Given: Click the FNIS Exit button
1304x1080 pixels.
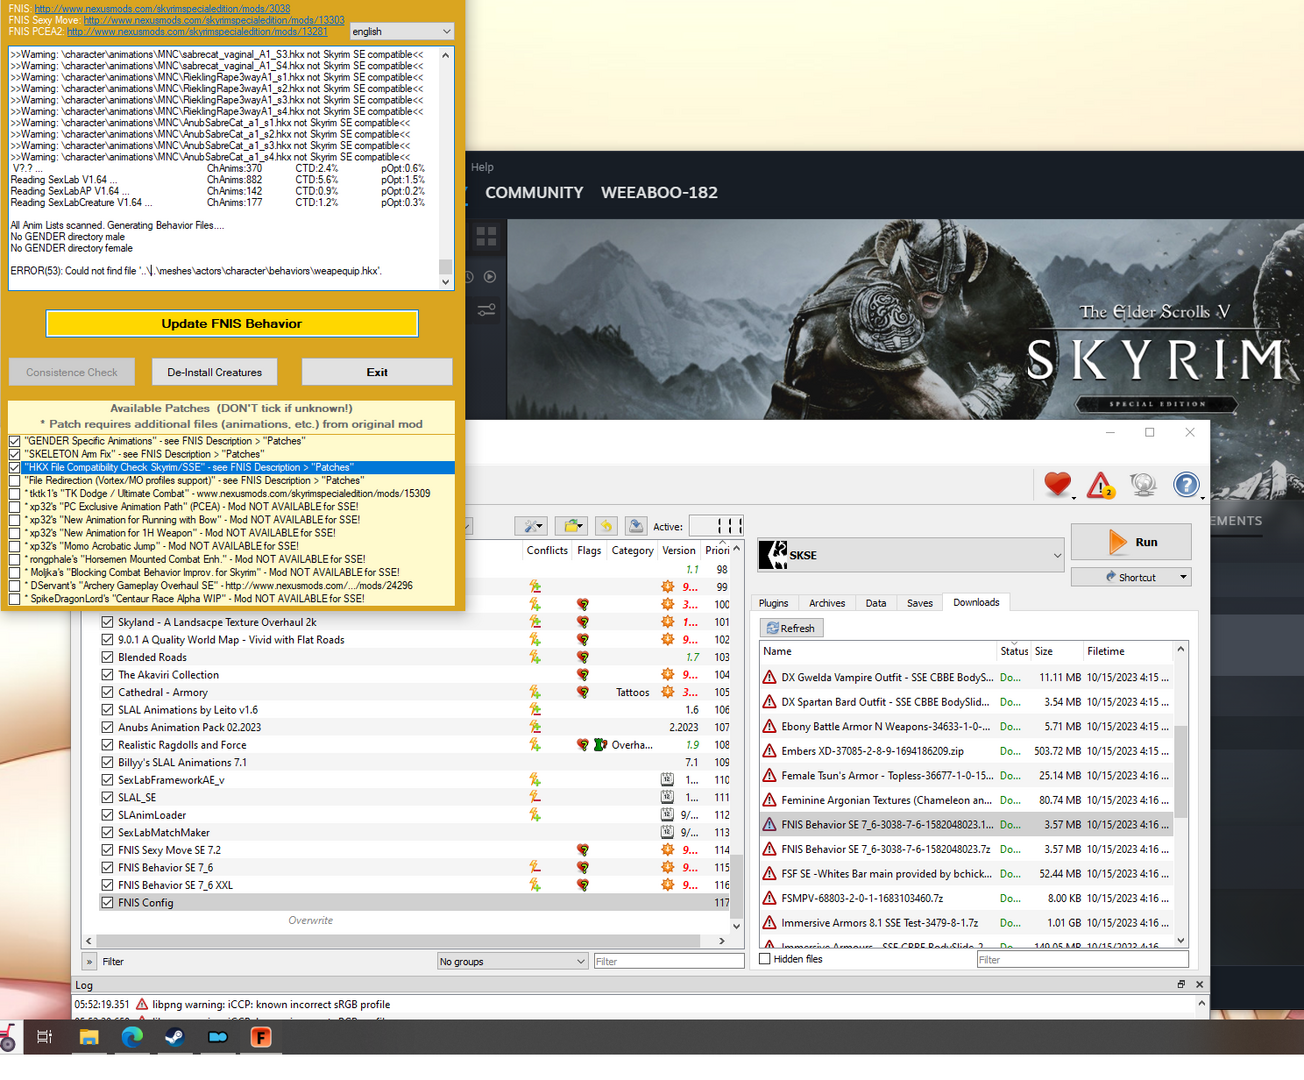Looking at the screenshot, I should (377, 372).
